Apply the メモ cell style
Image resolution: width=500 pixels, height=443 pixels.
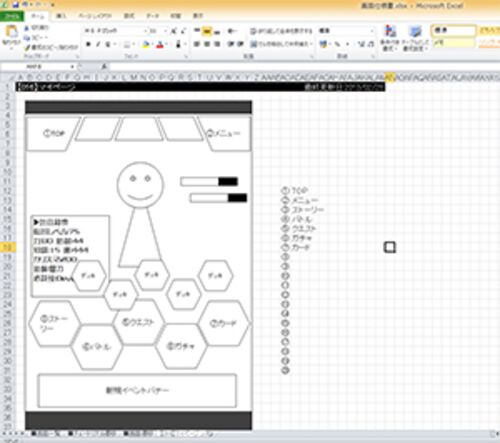454,43
